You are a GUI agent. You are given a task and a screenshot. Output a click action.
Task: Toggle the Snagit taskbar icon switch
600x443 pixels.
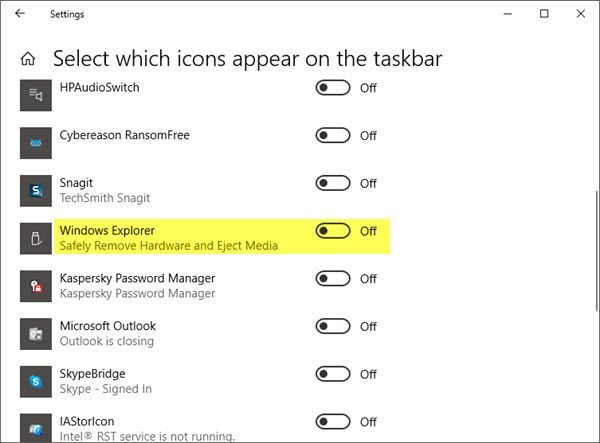click(333, 183)
